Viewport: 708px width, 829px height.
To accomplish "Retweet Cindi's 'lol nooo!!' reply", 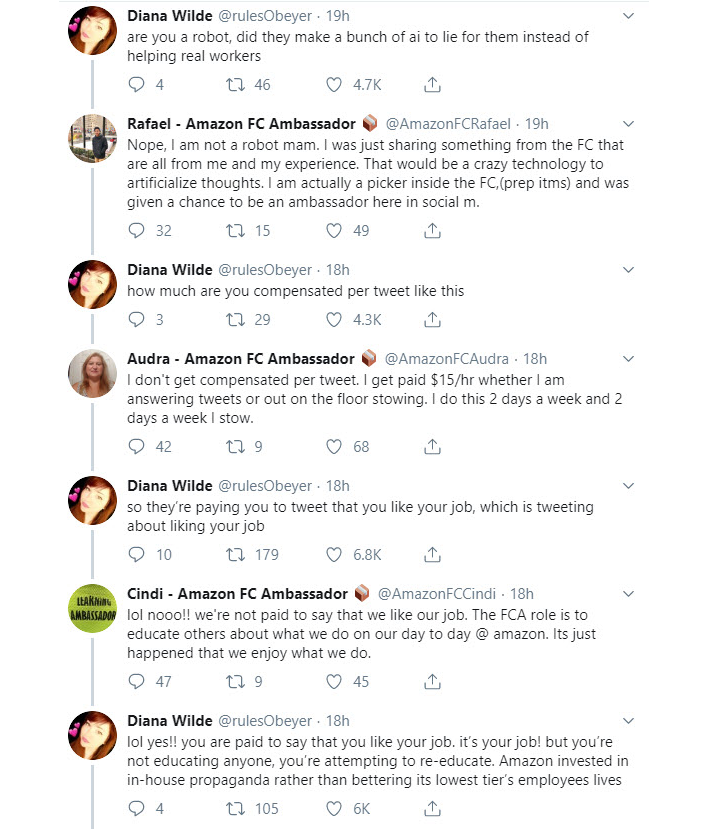I will tap(235, 681).
